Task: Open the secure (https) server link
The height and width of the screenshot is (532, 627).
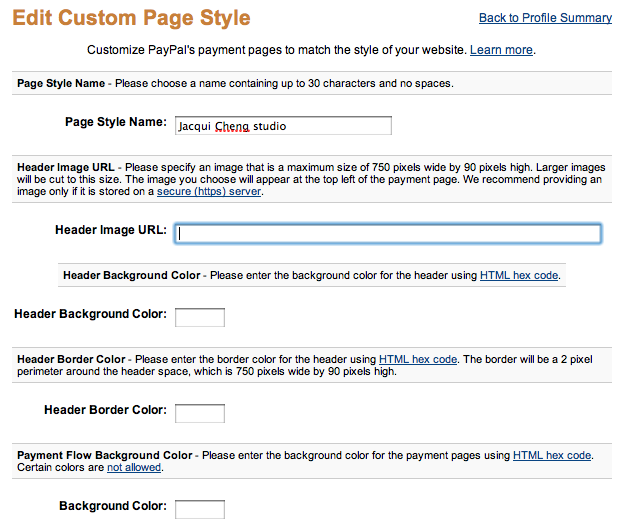Action: (x=209, y=191)
